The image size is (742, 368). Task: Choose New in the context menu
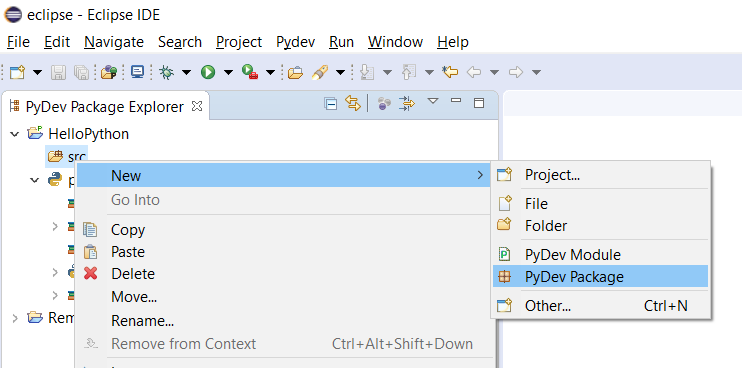(x=283, y=175)
